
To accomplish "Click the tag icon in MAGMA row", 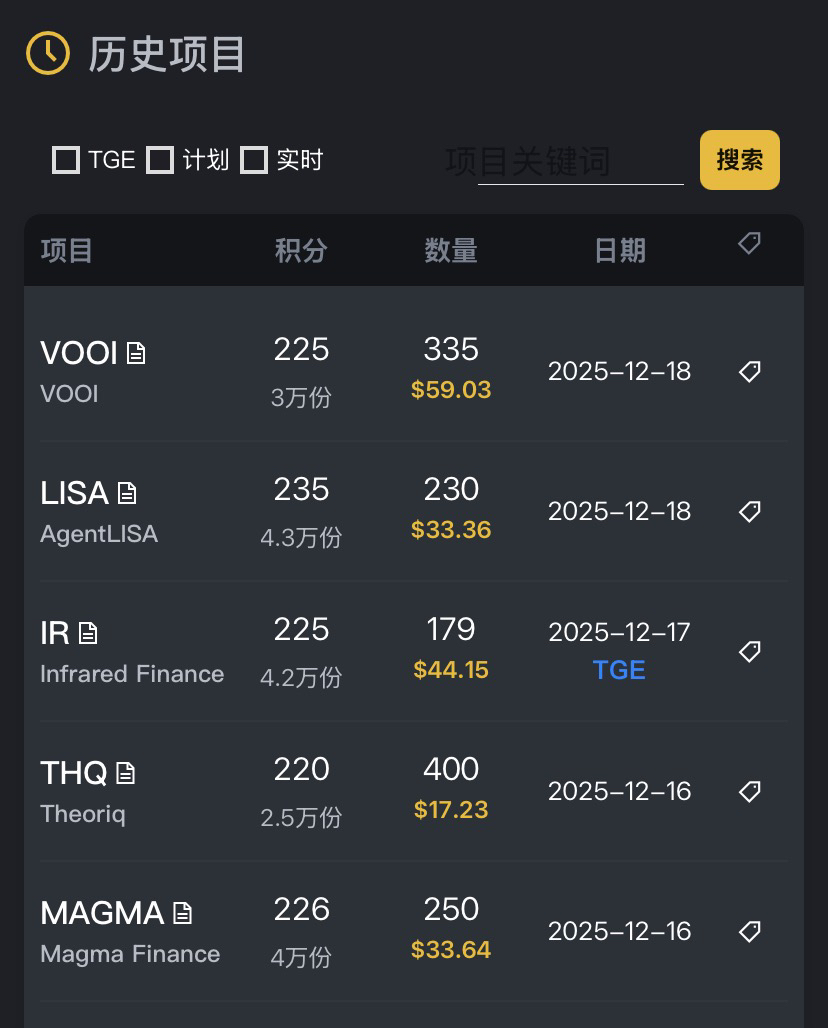I will (x=750, y=931).
